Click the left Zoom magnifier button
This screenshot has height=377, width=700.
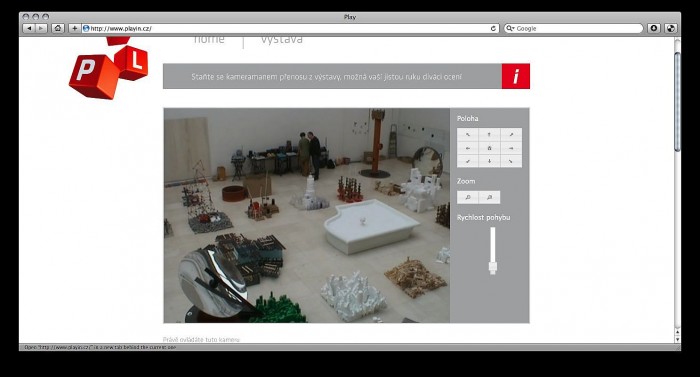(x=468, y=197)
